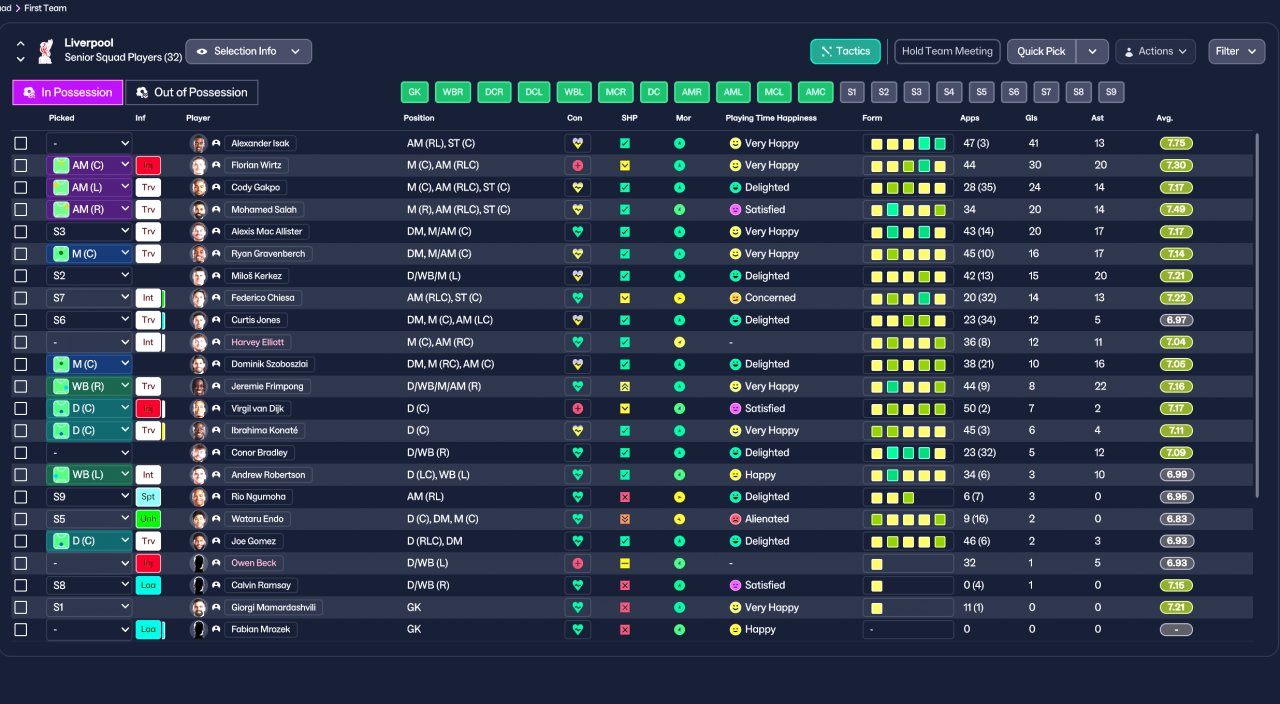Open Conor Bradley's player name link
This screenshot has height=704, width=1280.
click(258, 453)
